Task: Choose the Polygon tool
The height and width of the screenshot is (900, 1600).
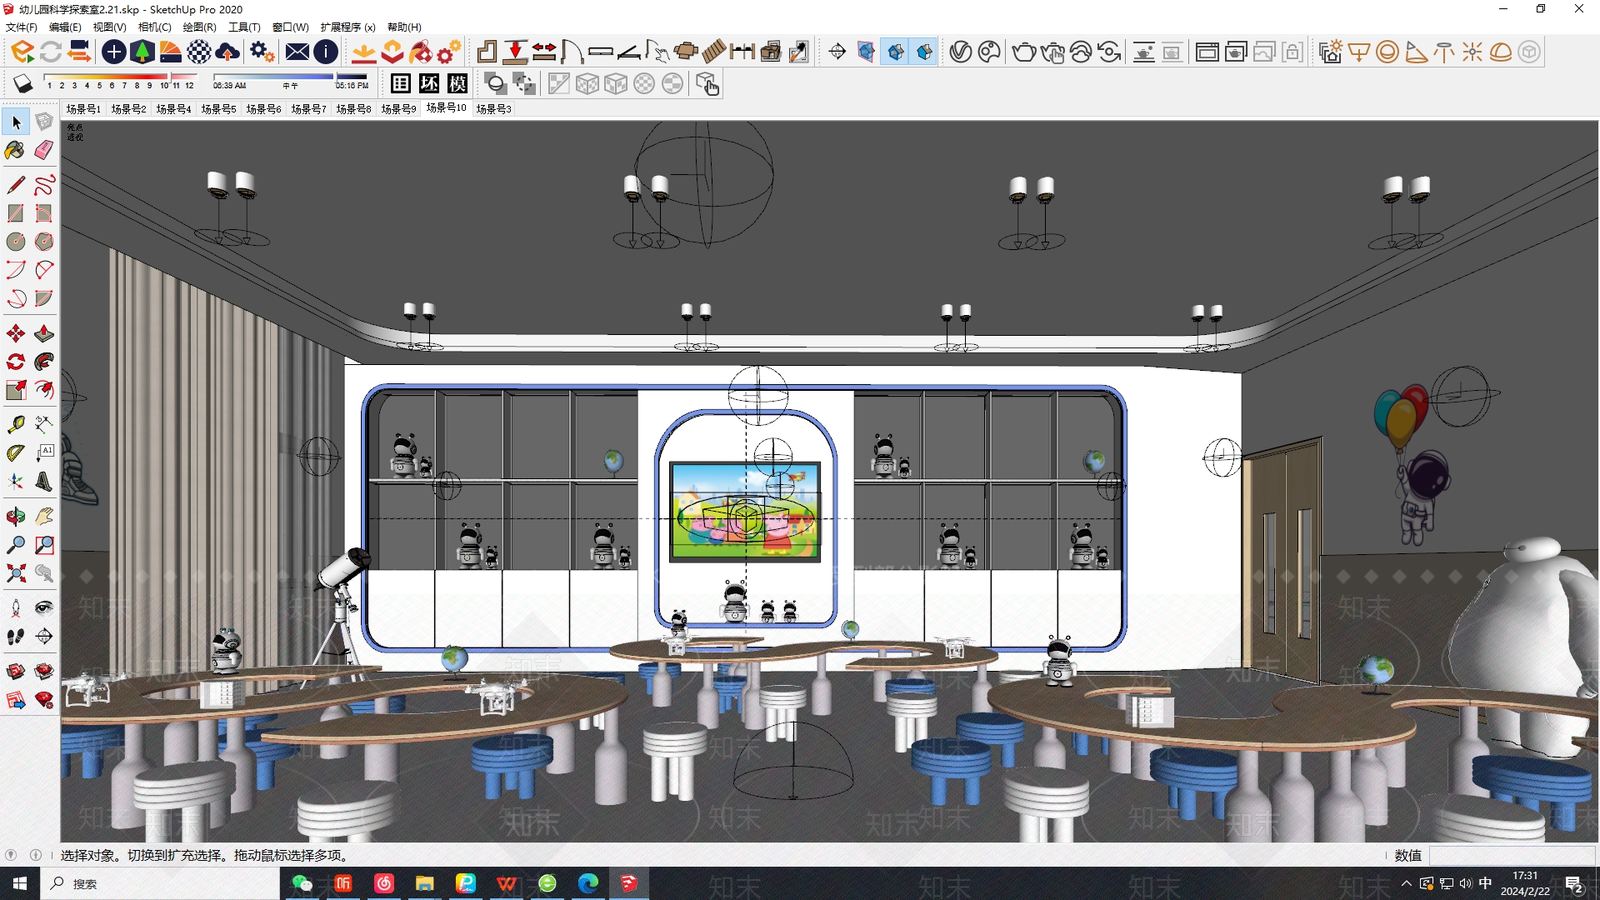Action: [x=44, y=241]
